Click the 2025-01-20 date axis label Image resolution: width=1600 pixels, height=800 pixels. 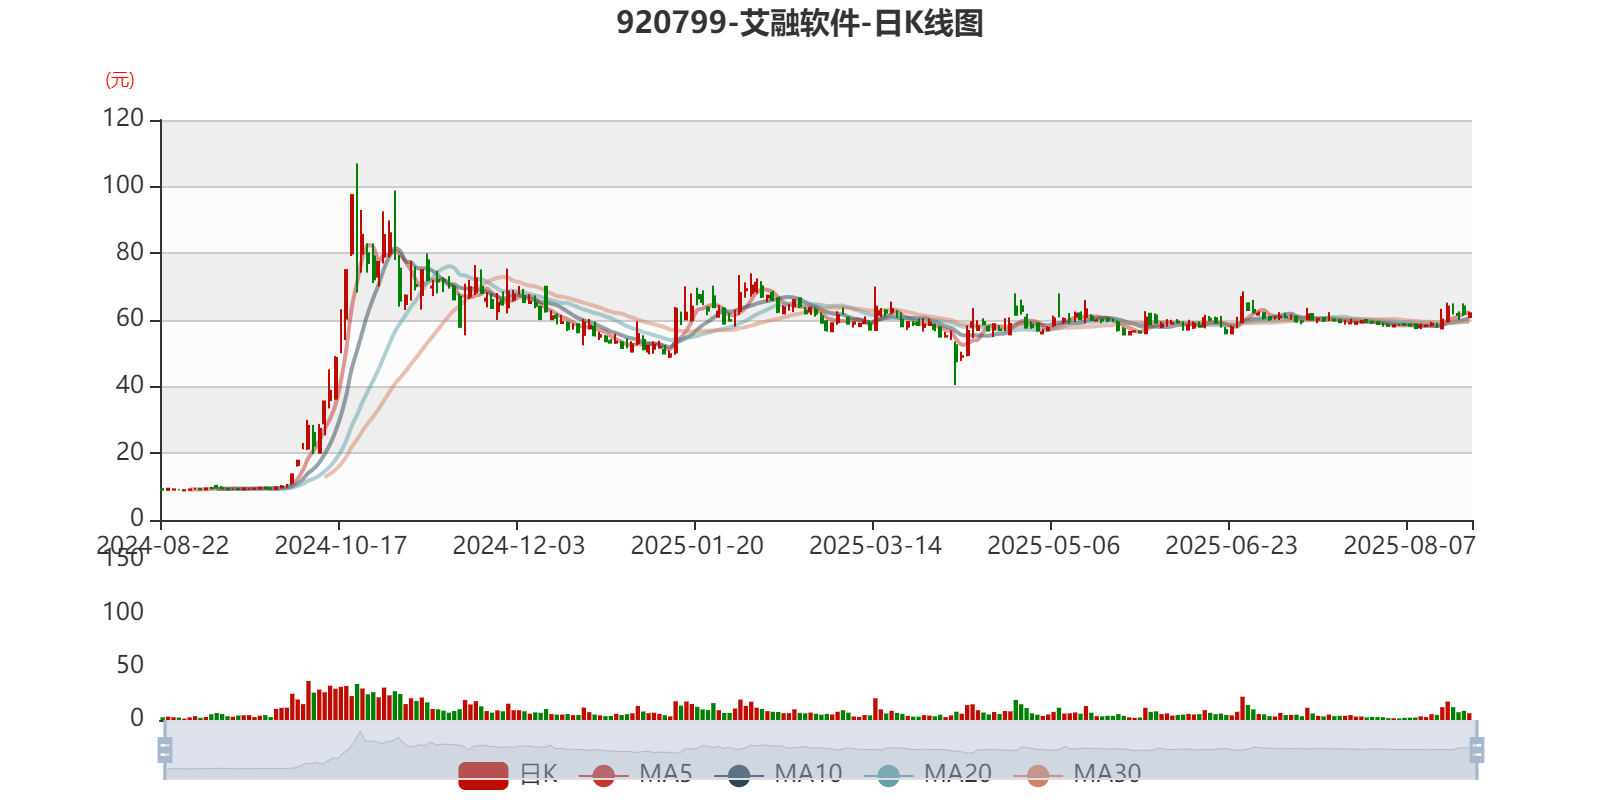[696, 546]
